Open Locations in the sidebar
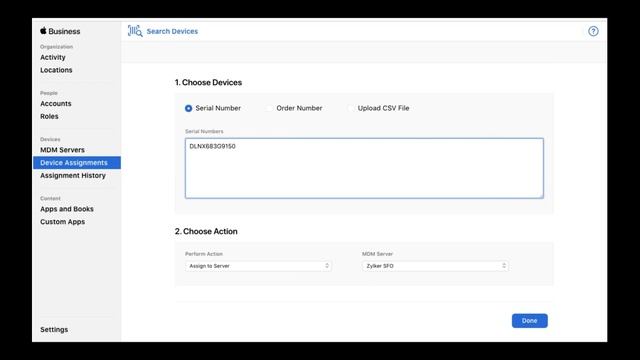 [56, 70]
